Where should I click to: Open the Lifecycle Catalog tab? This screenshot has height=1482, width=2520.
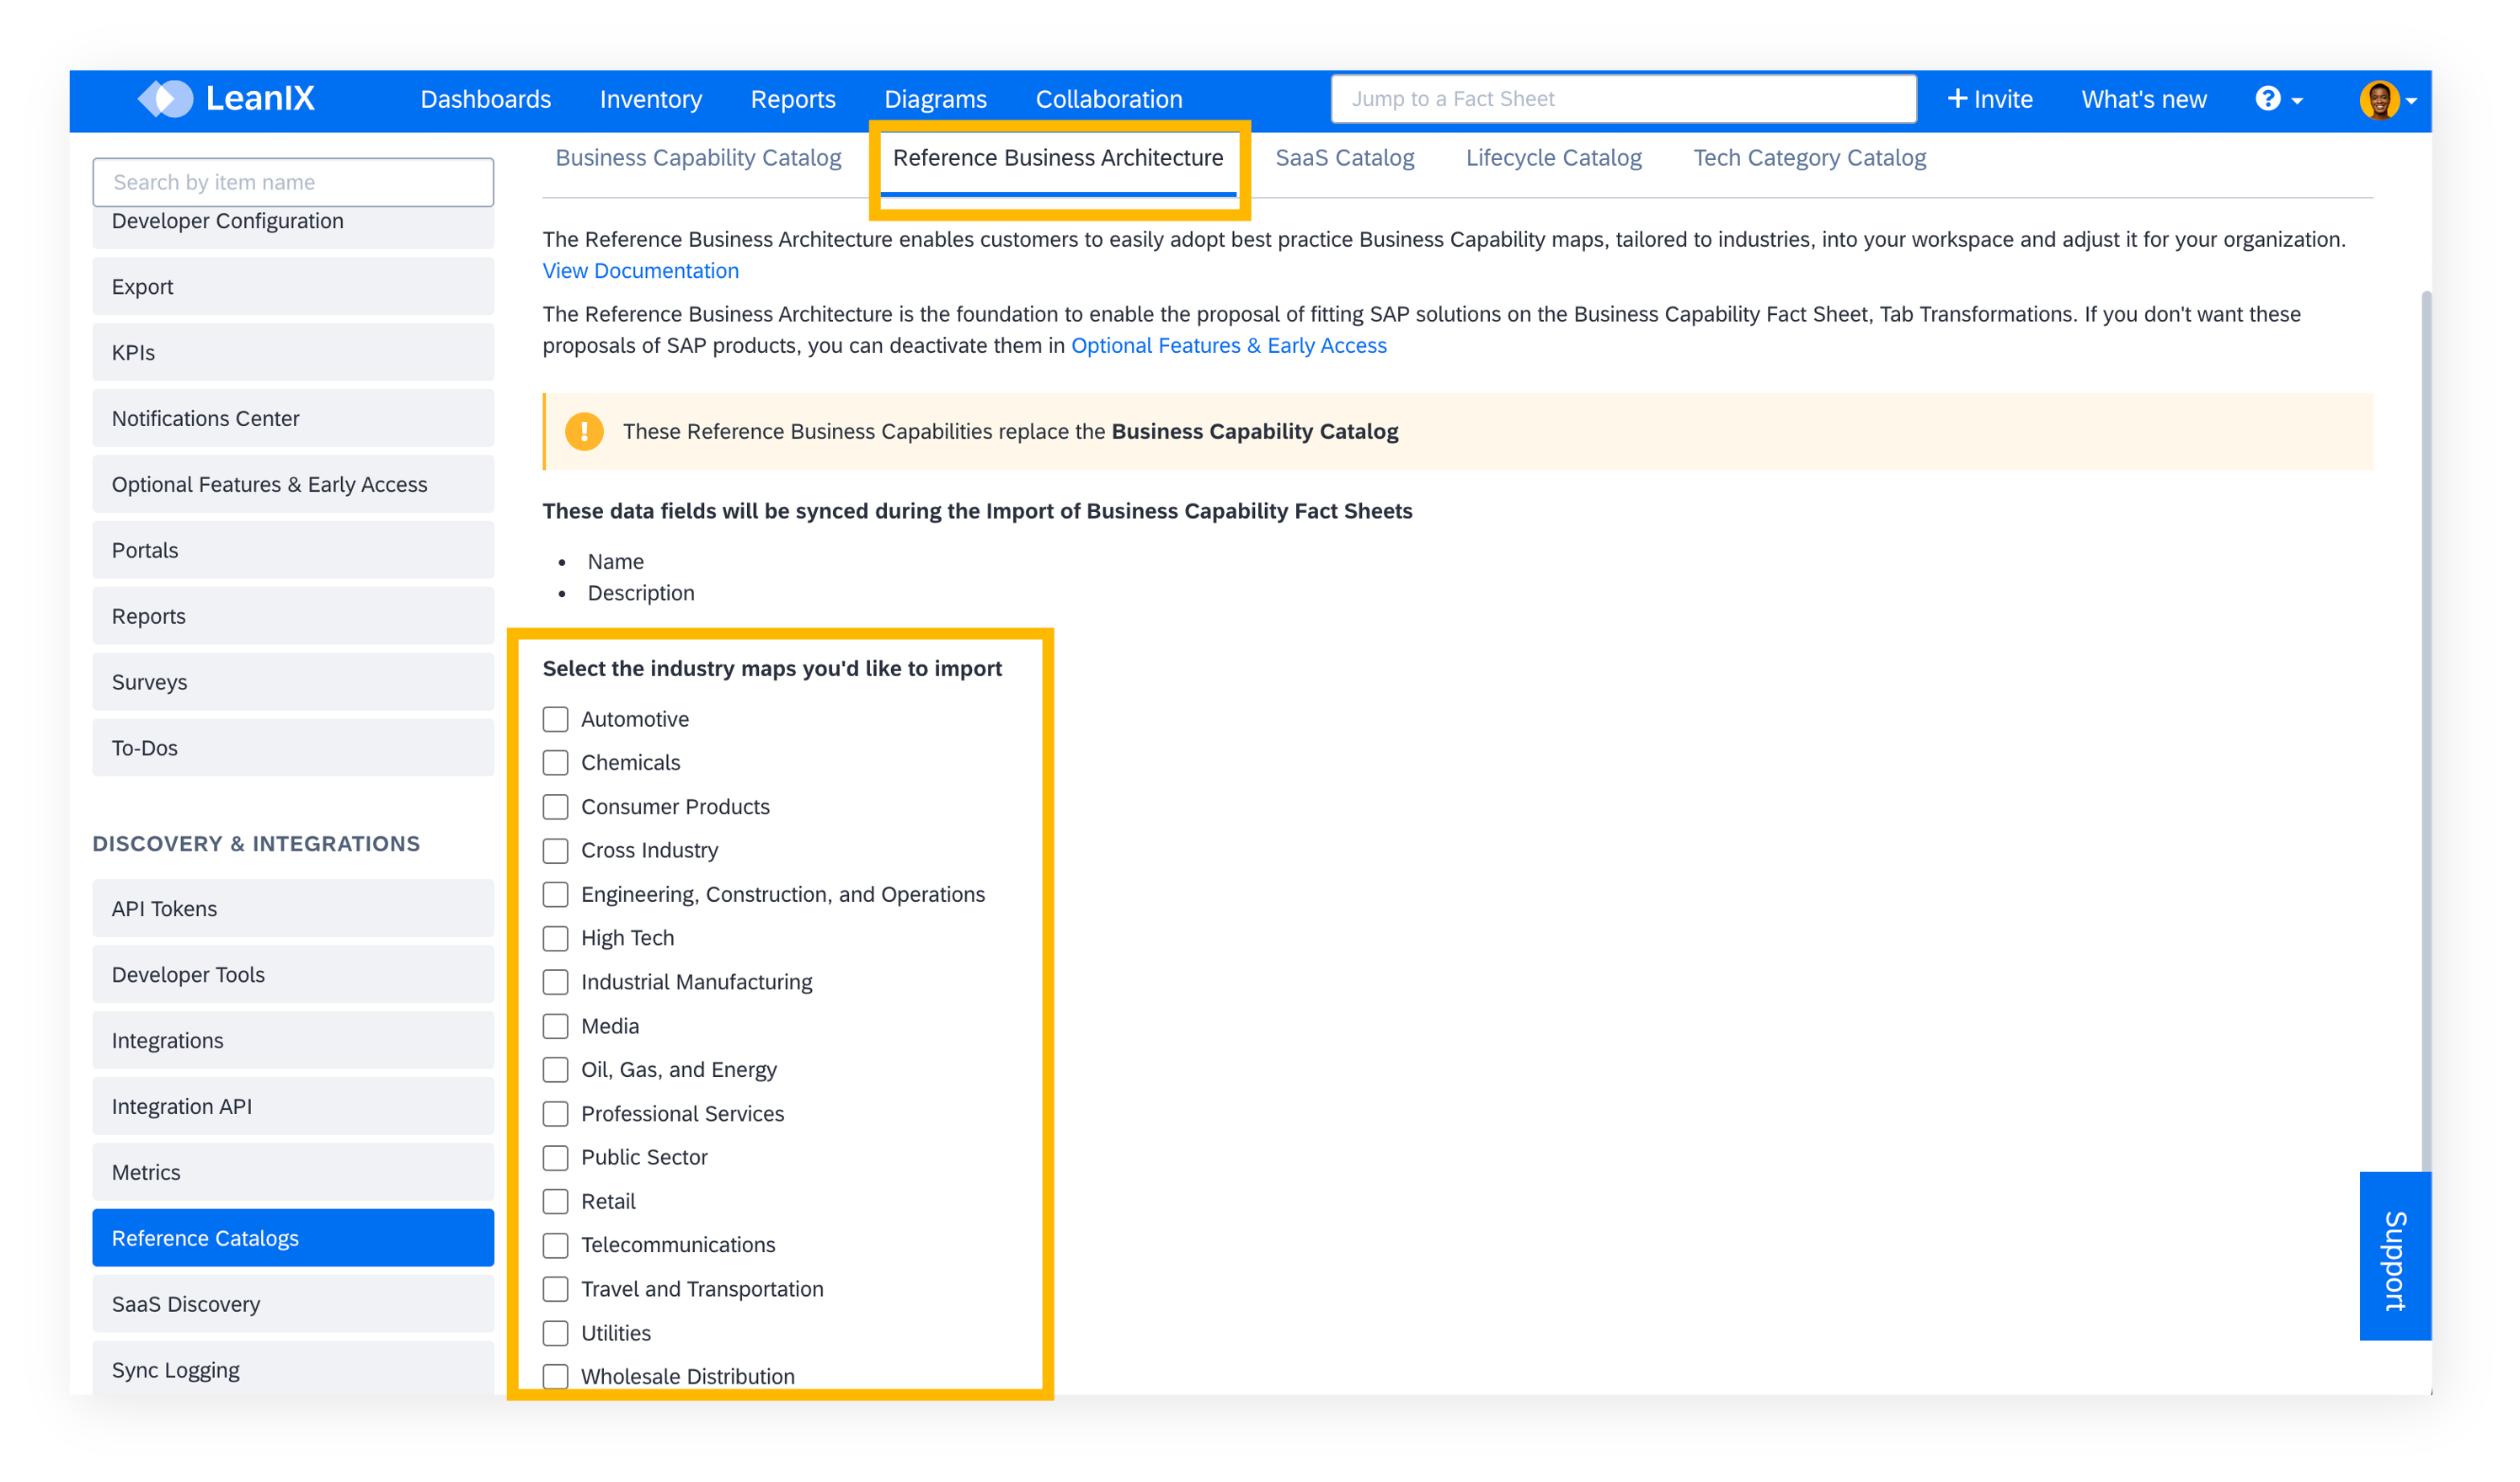pyautogui.click(x=1554, y=158)
